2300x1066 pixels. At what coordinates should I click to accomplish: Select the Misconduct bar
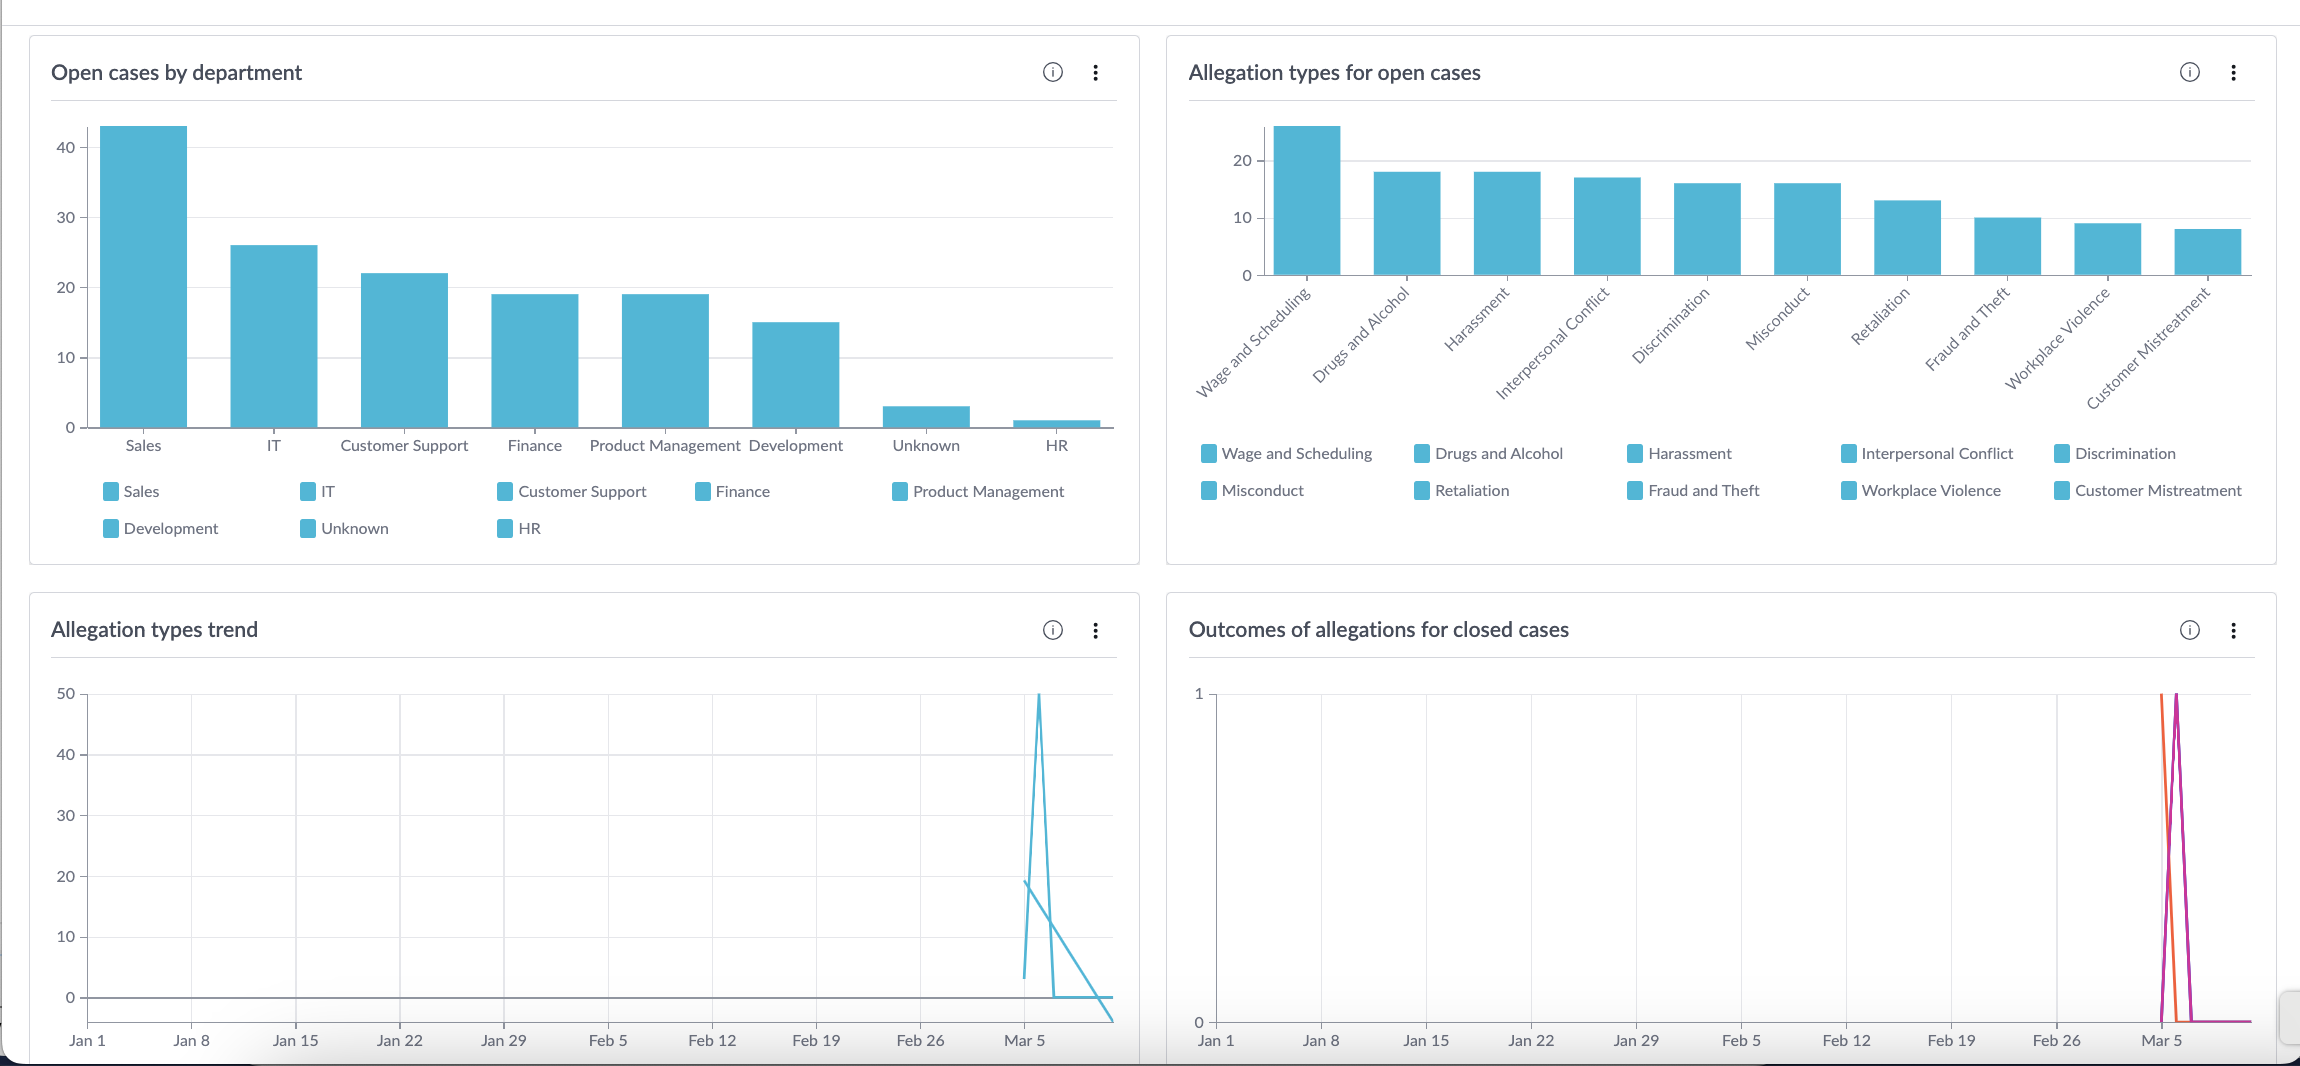coord(1807,229)
